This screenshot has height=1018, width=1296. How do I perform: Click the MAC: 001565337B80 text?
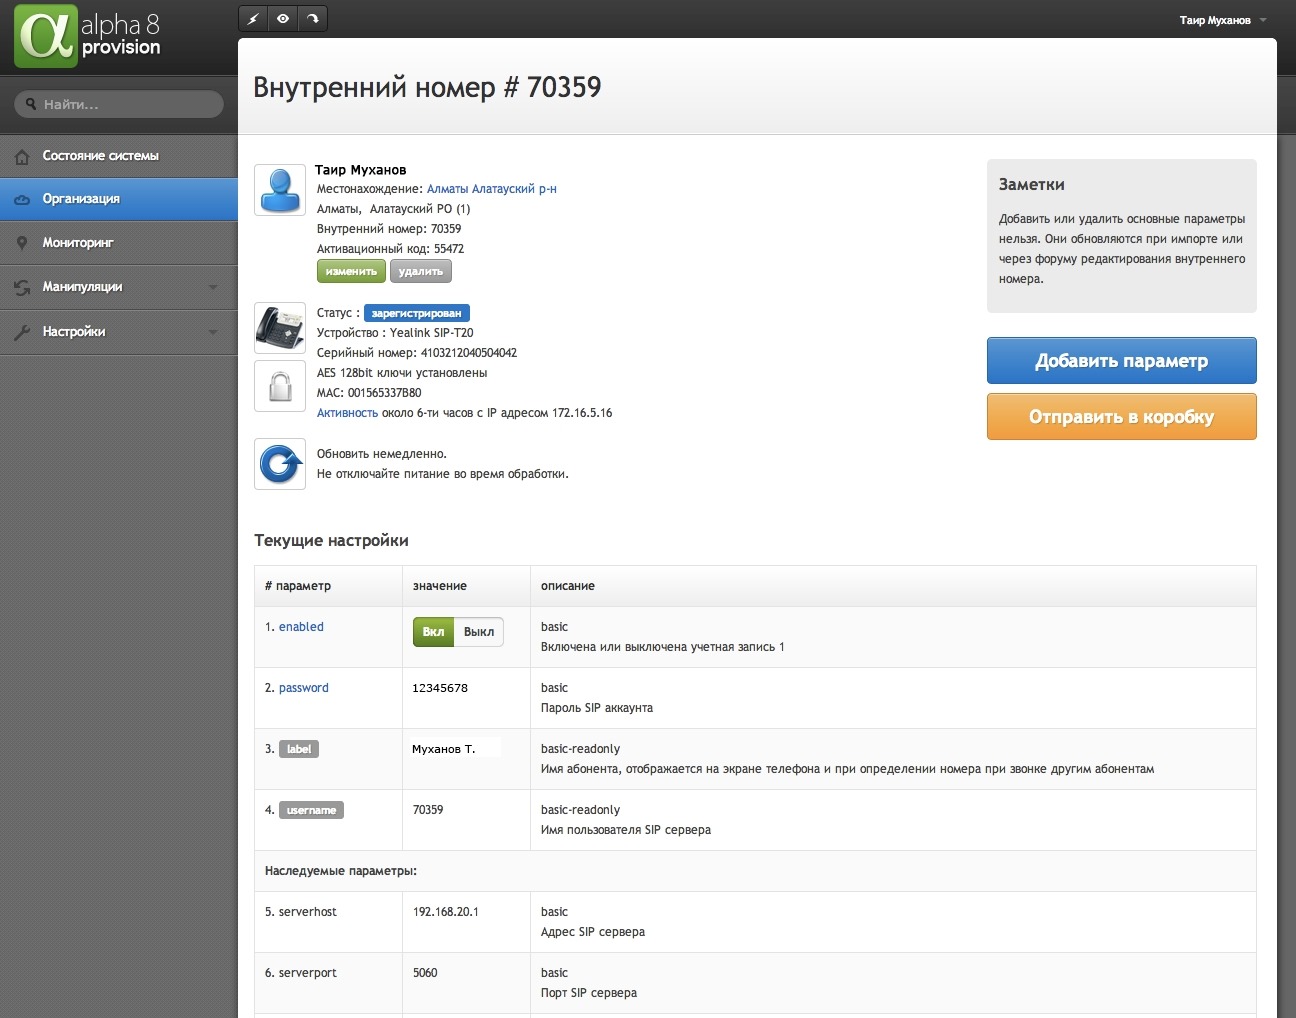(369, 393)
